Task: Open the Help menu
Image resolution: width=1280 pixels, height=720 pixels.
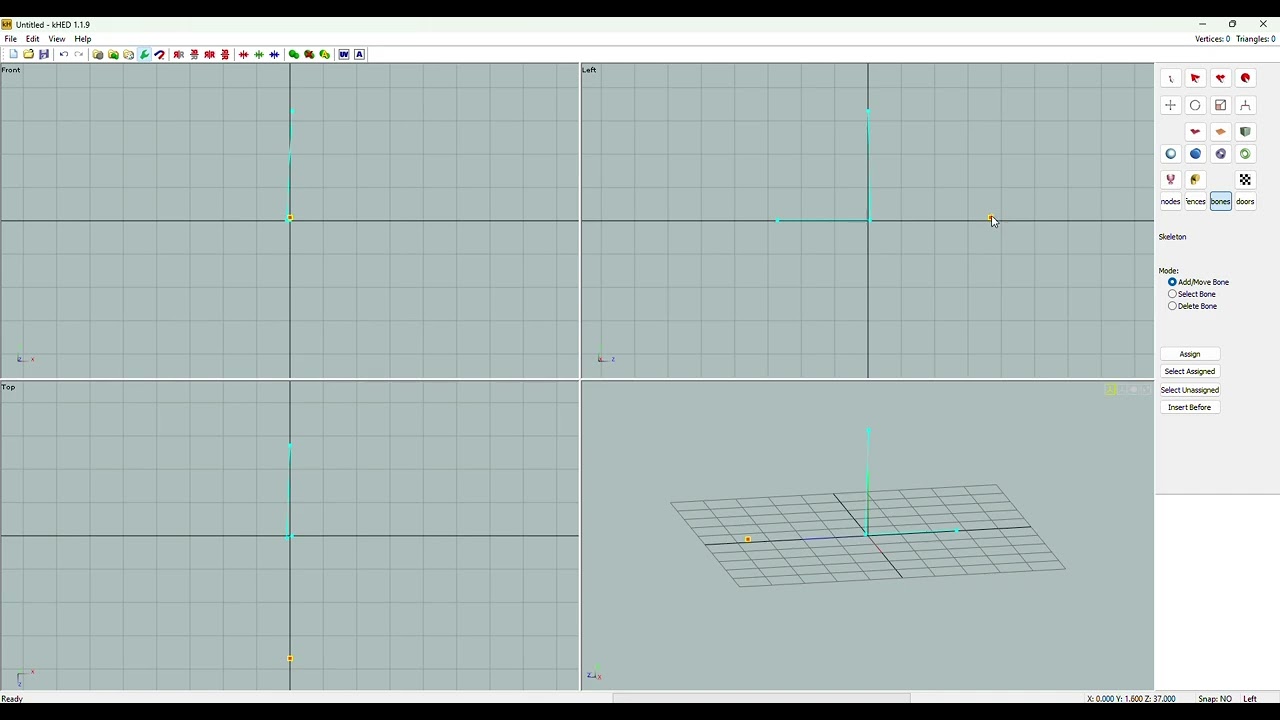Action: (83, 39)
